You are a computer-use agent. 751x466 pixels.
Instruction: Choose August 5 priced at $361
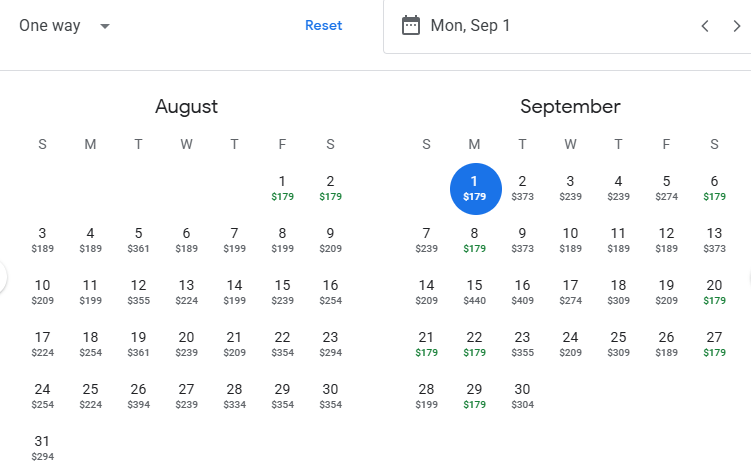pyautogui.click(x=138, y=240)
